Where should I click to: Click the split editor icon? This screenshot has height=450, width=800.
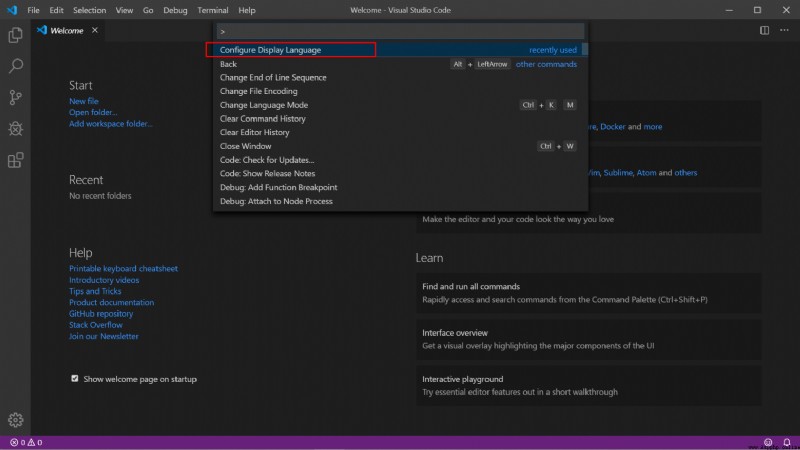tap(764, 31)
